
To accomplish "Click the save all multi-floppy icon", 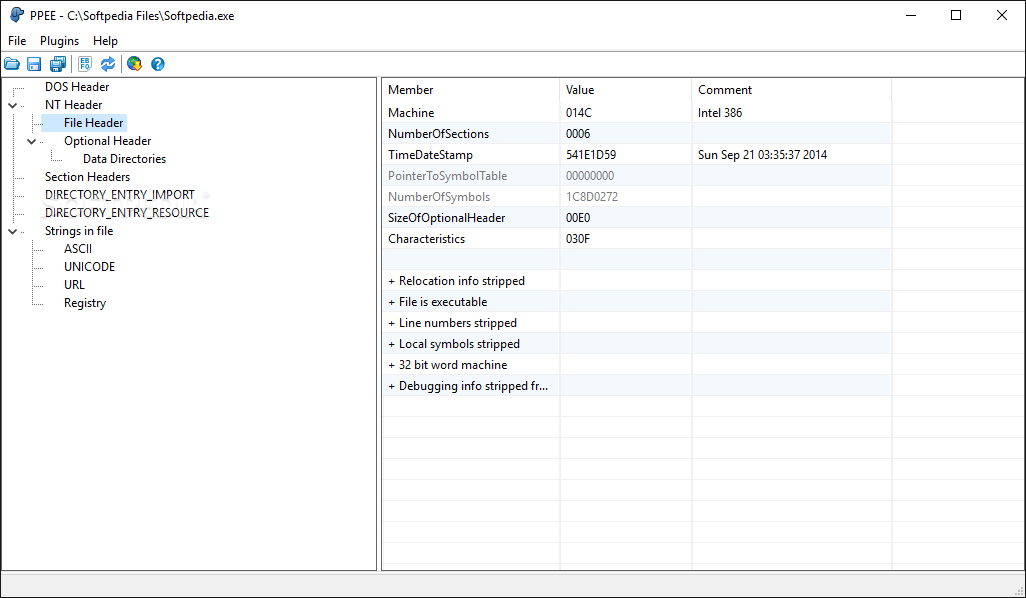I will (58, 64).
